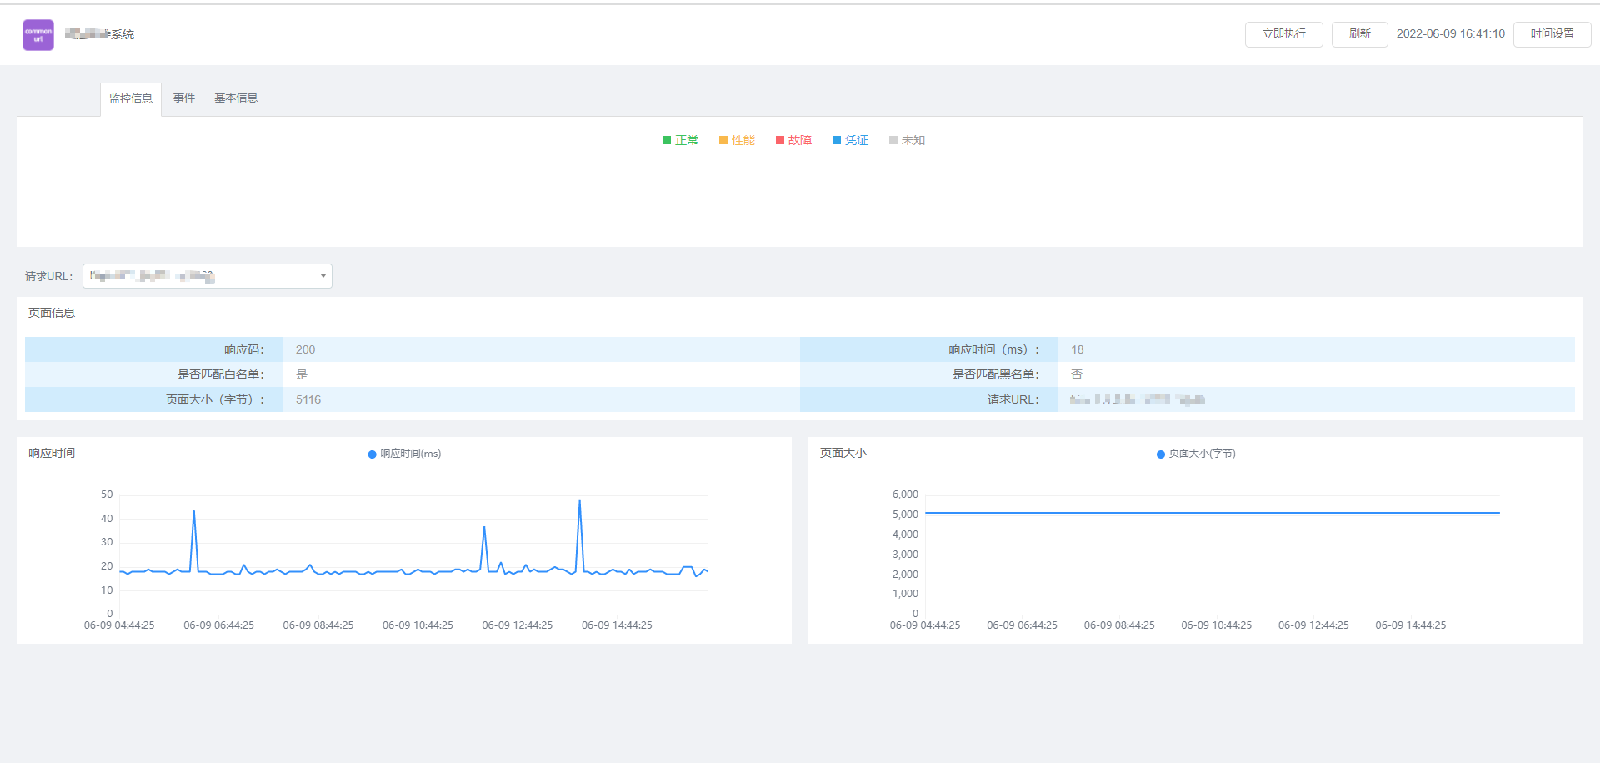
Task: Toggle the red 故障 legend item
Action: [794, 140]
